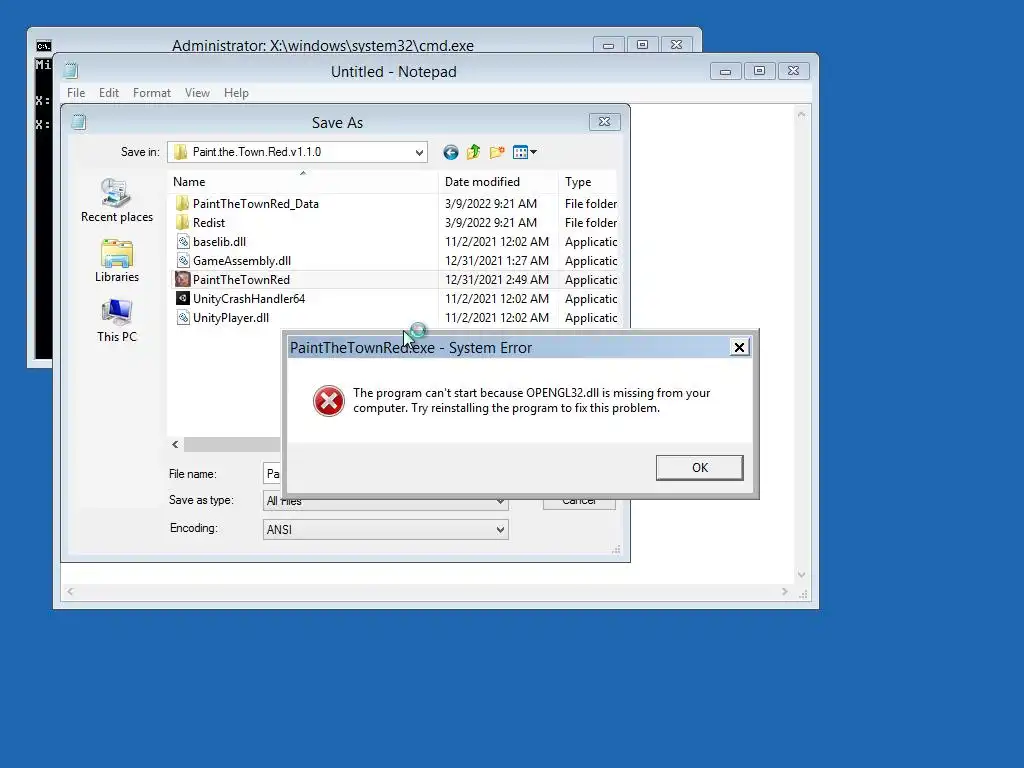Close the System Error dialog with X
1024x768 pixels.
pyautogui.click(x=739, y=347)
